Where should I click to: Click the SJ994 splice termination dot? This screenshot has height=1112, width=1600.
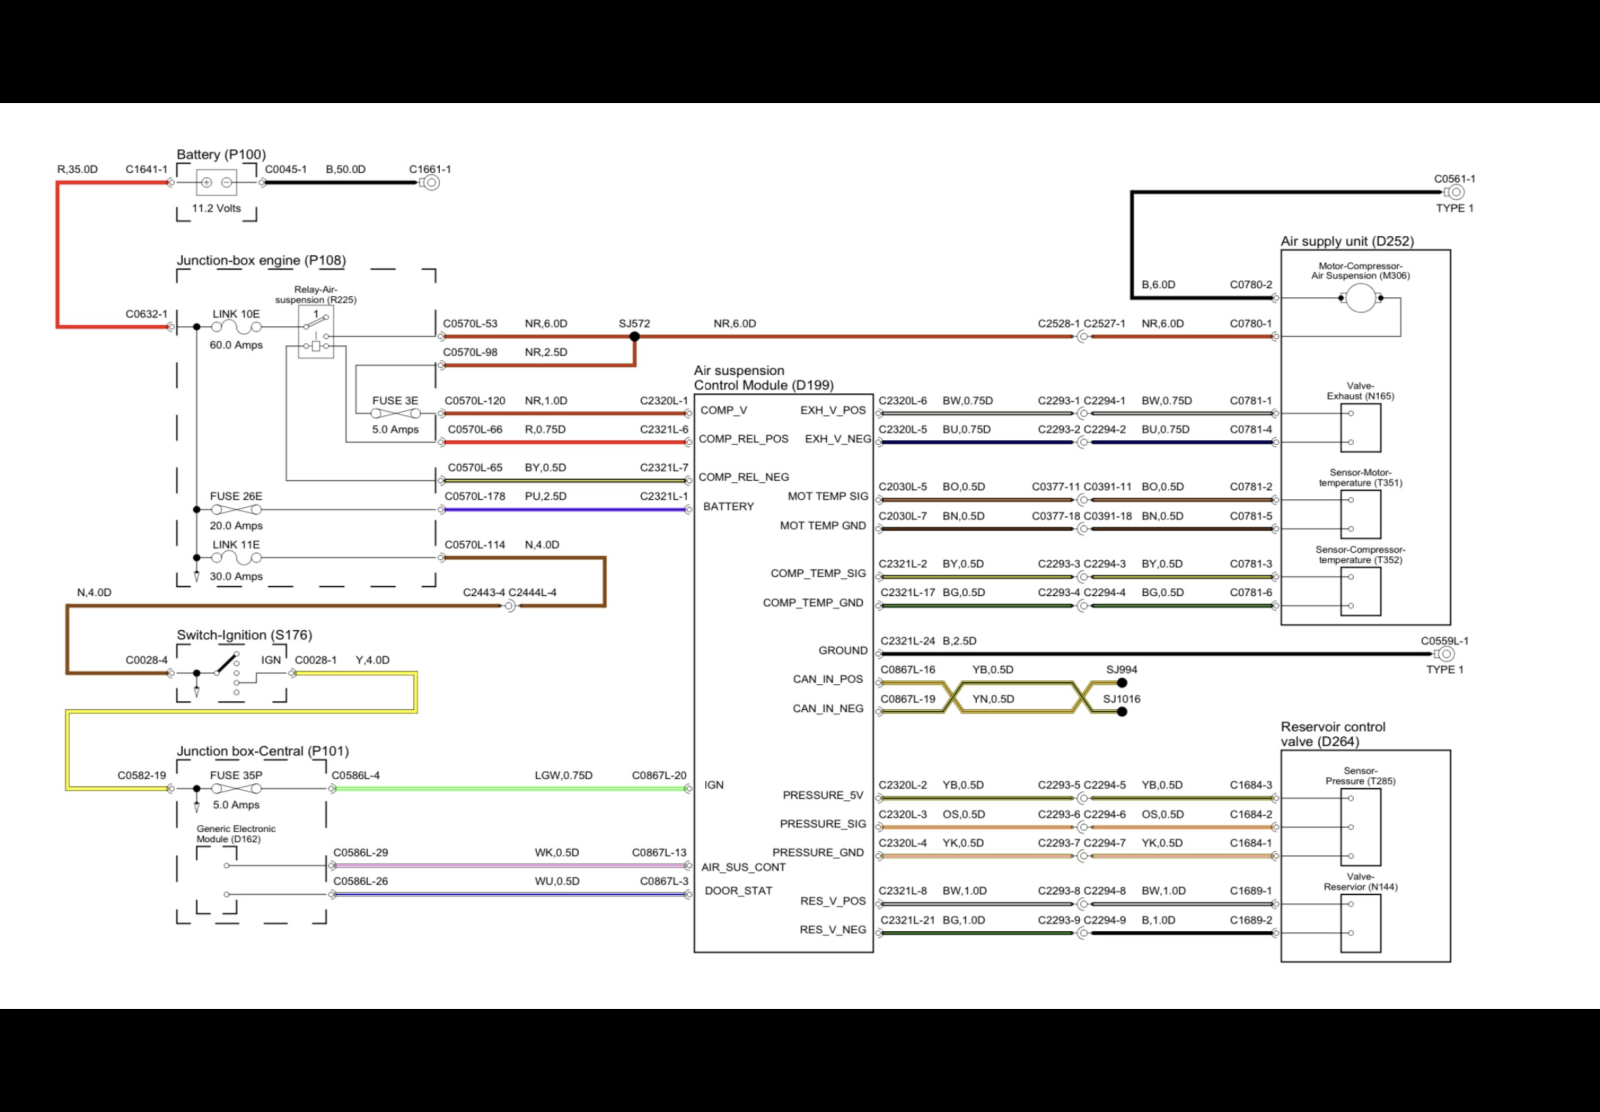click(1122, 683)
